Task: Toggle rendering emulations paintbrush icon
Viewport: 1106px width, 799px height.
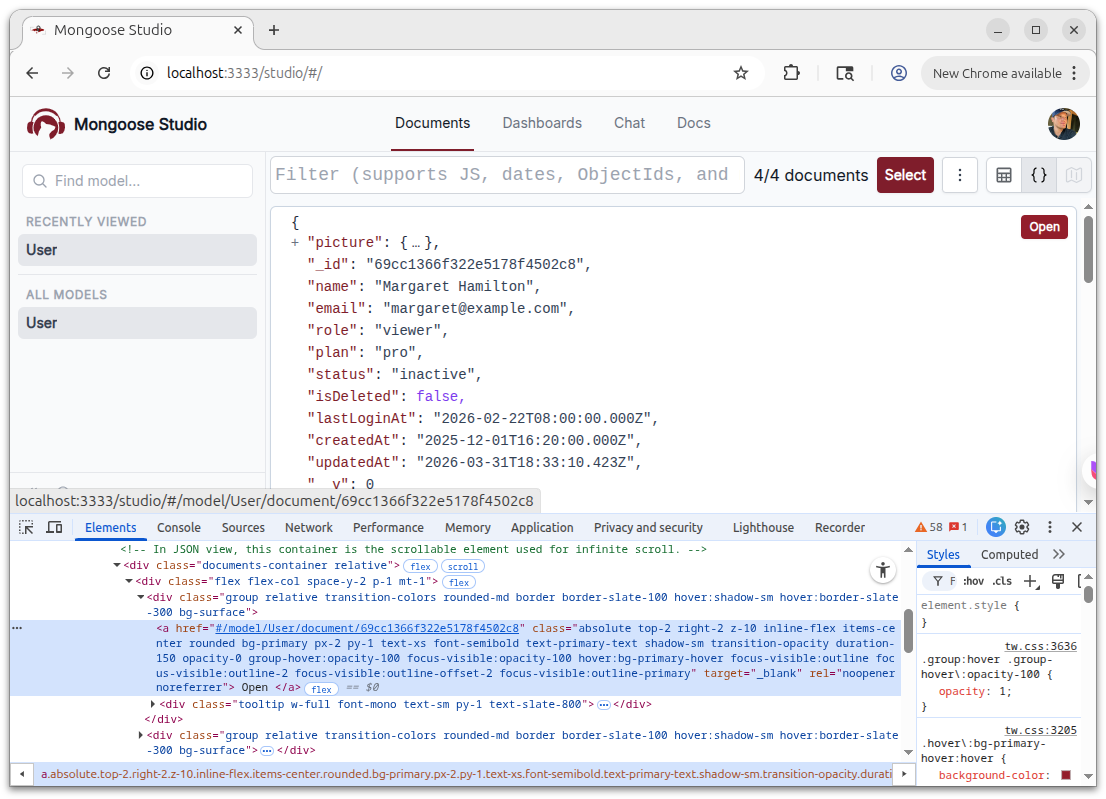Action: pyautogui.click(x=1057, y=581)
